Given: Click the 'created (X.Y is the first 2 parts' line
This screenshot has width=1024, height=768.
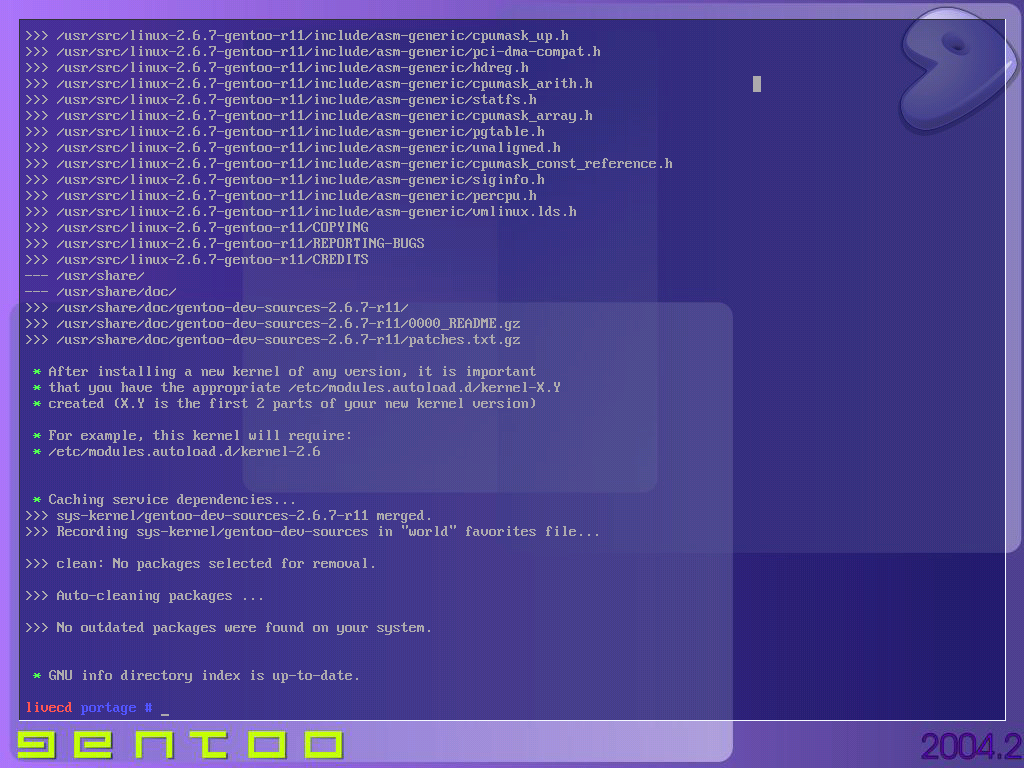Looking at the screenshot, I should 285,404.
